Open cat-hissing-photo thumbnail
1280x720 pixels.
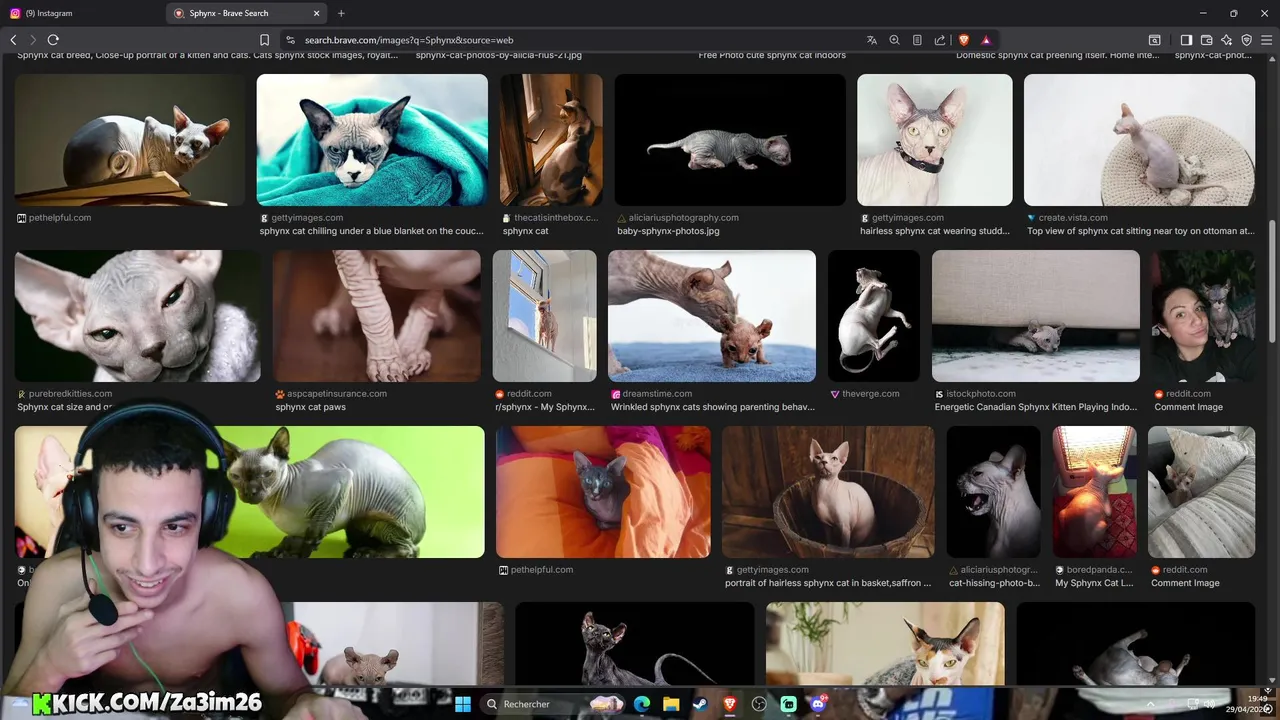click(994, 492)
